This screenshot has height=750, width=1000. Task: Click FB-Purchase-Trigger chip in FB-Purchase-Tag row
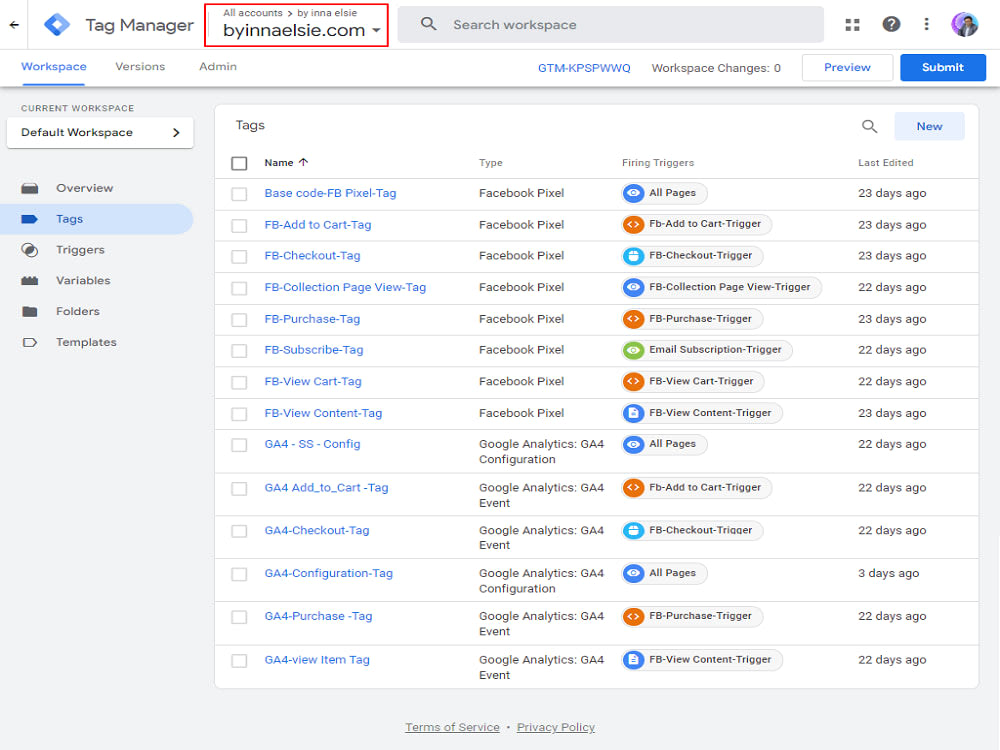[x=692, y=319]
